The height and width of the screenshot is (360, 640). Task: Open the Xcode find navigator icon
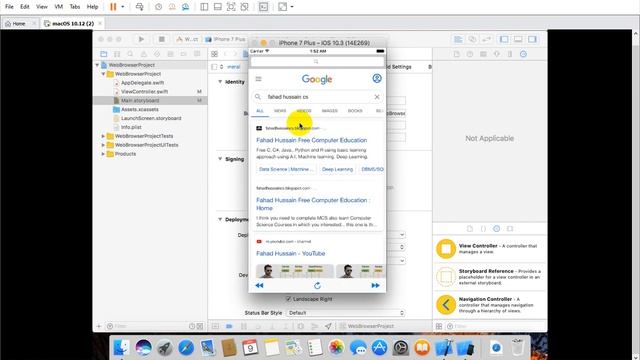130,54
